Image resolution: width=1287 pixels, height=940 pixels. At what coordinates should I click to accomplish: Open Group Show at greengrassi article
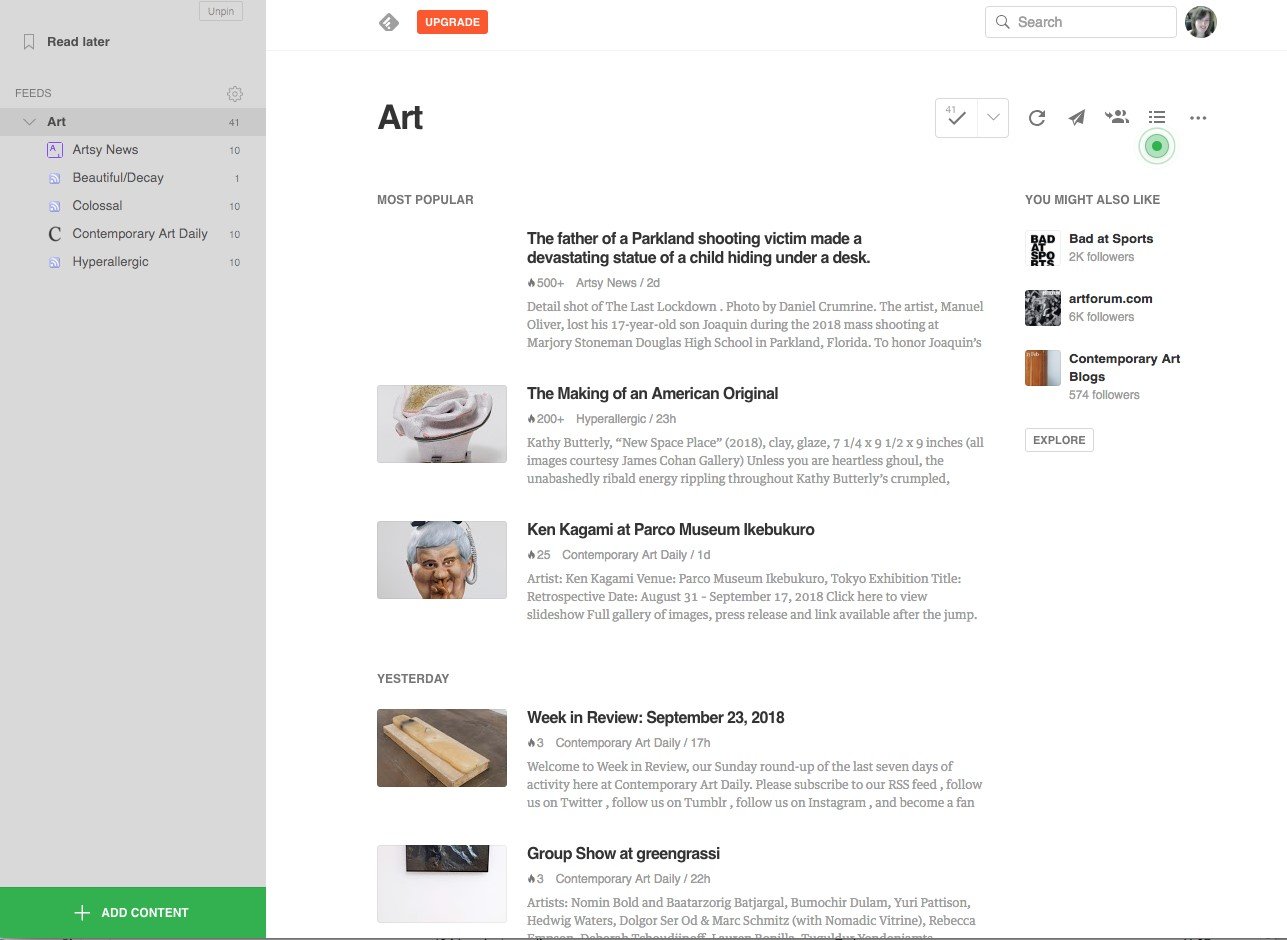pyautogui.click(x=623, y=854)
